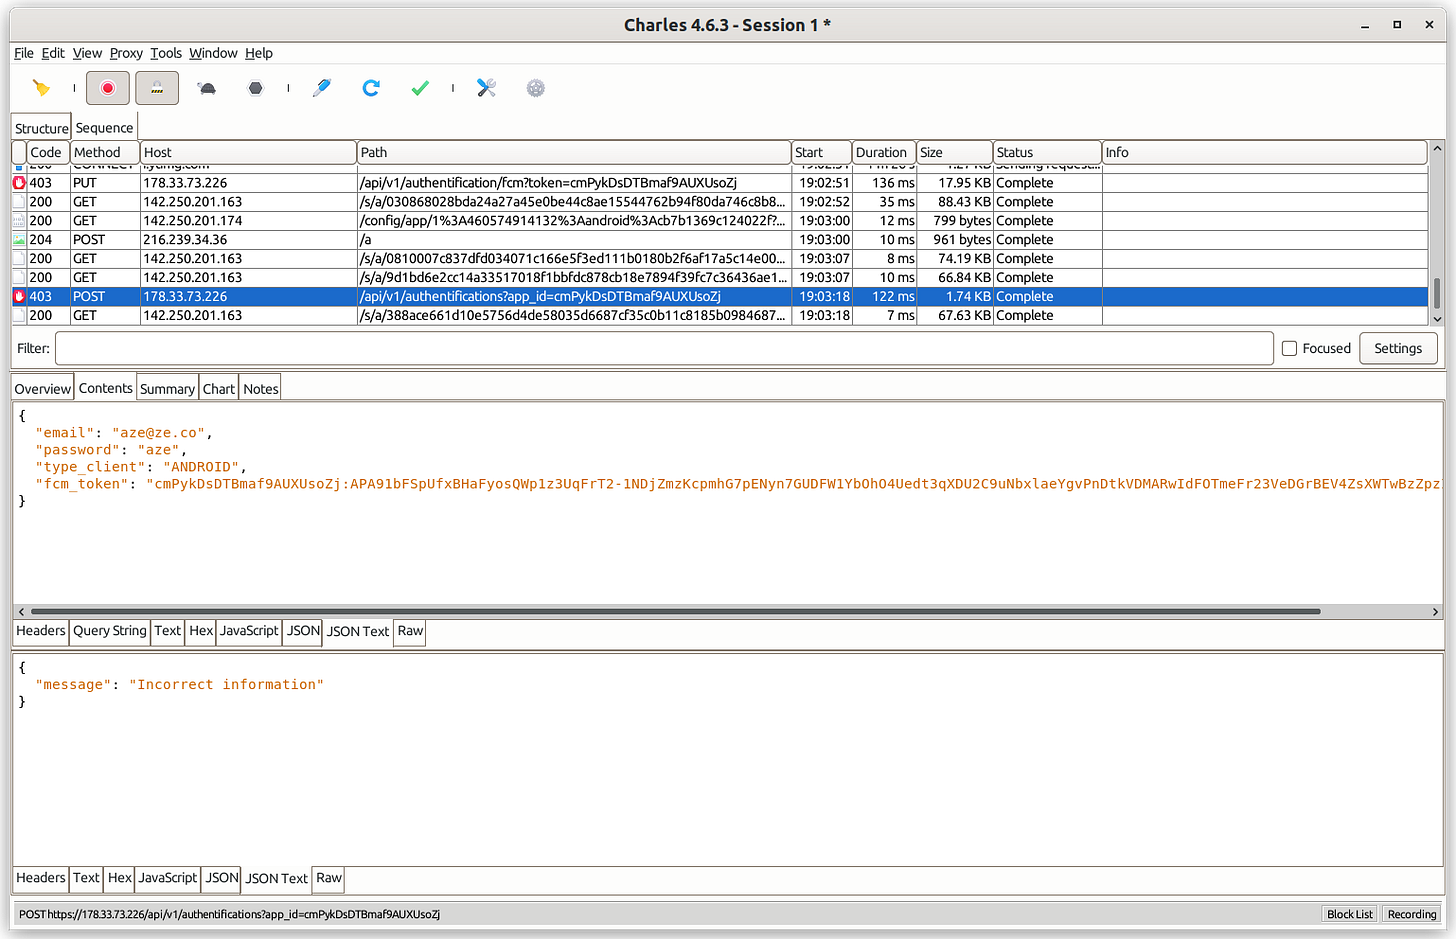The height and width of the screenshot is (939, 1456).
Task: Show response Text tab at bottom
Action: coord(86,877)
